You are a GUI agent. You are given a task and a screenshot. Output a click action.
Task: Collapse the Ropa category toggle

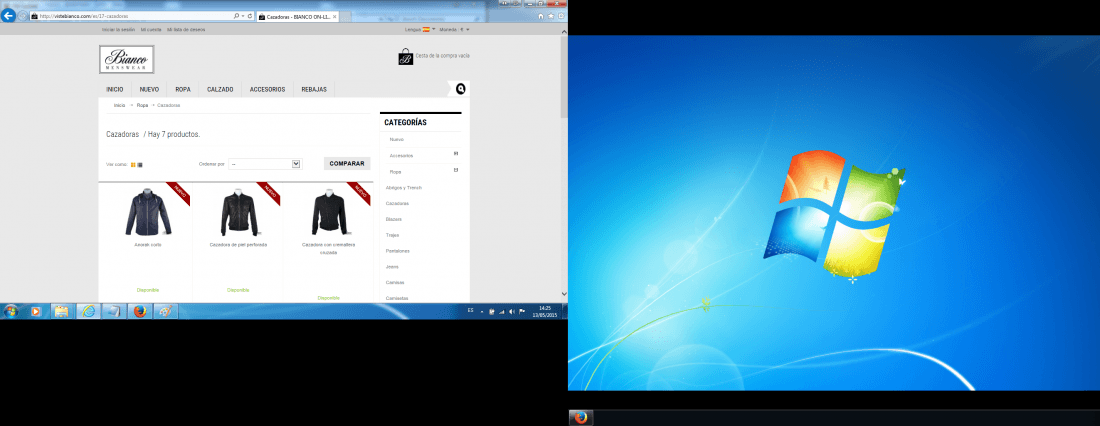click(456, 170)
